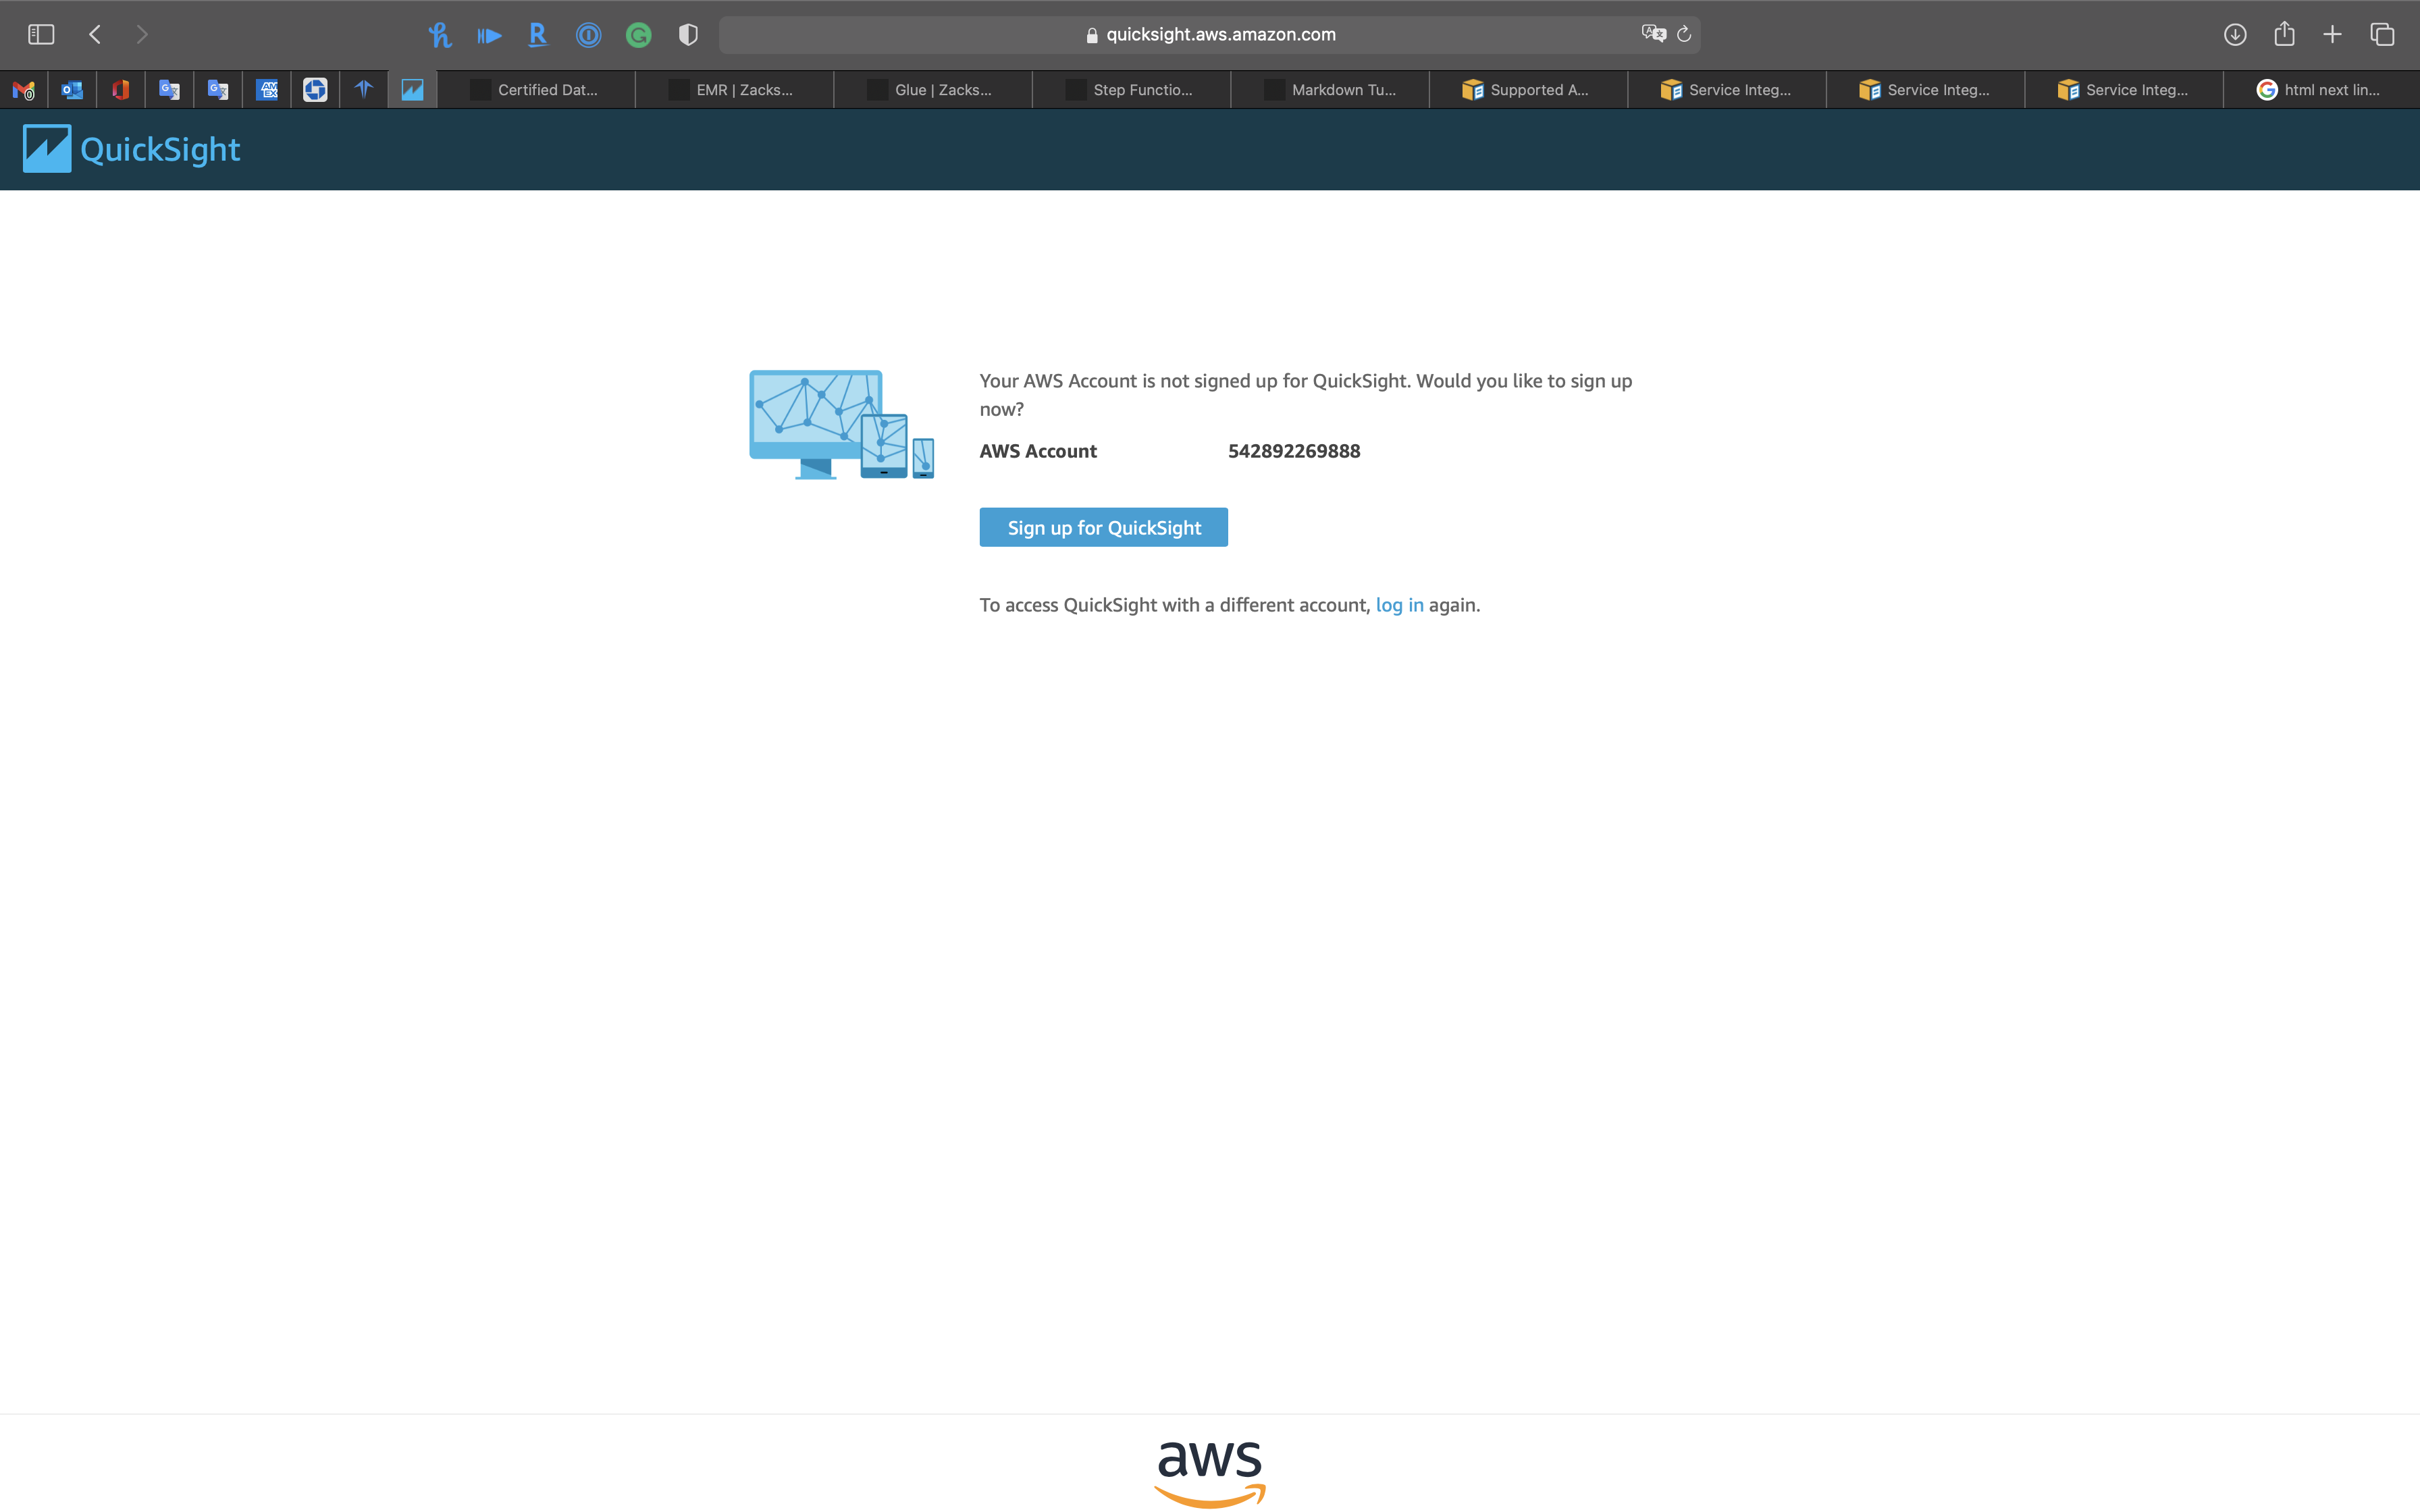Toggle the Safari sidebar
The height and width of the screenshot is (1512, 2420).
point(41,35)
